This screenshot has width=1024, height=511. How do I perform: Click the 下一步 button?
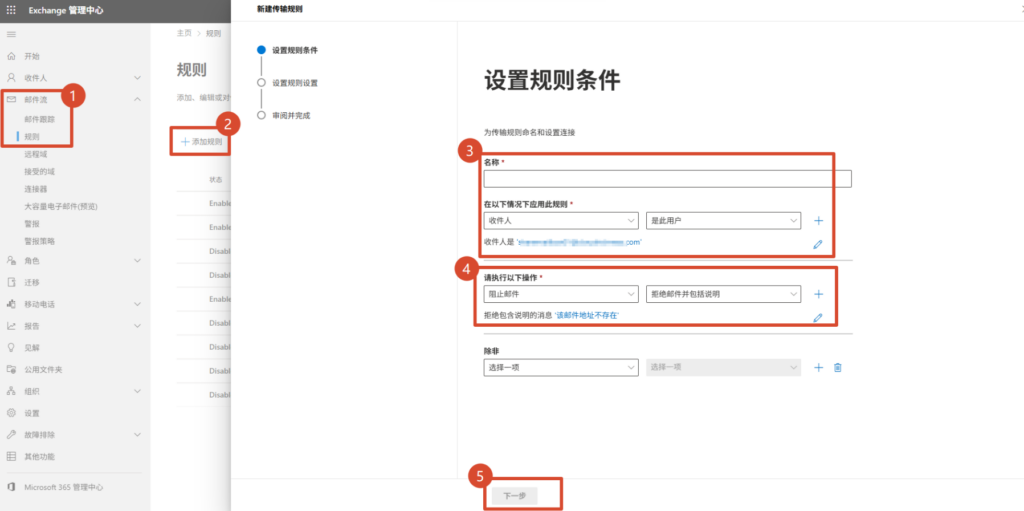click(514, 495)
